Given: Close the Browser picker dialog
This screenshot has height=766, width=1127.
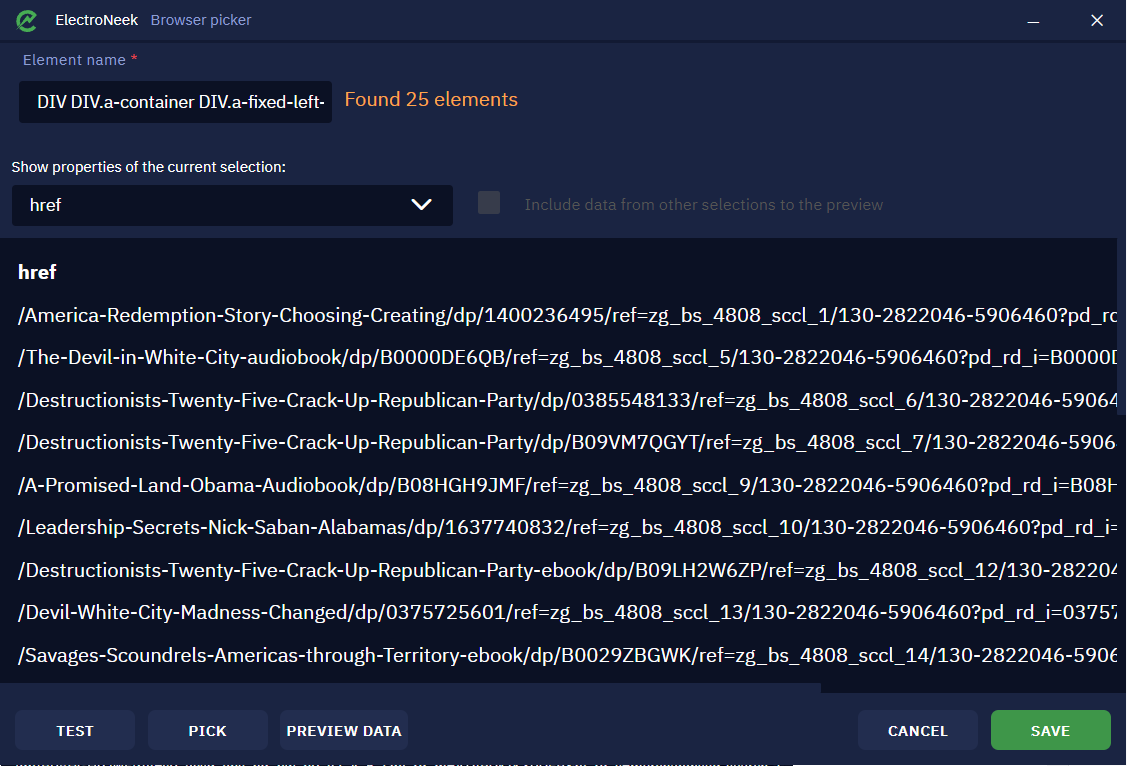Looking at the screenshot, I should click(x=1096, y=21).
